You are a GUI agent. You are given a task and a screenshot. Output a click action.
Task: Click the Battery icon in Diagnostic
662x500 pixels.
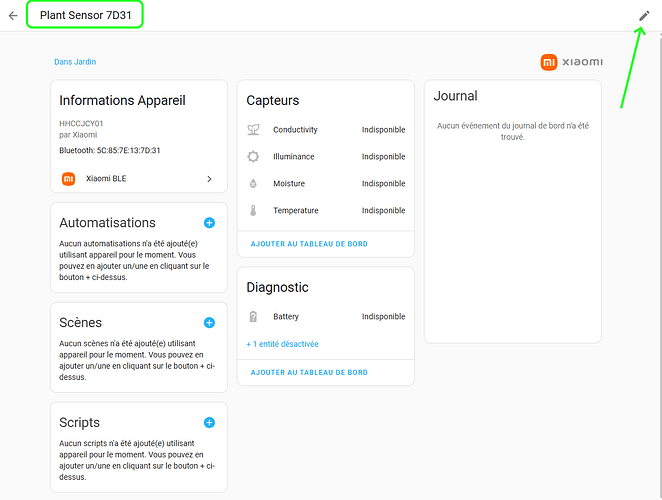pyautogui.click(x=253, y=317)
